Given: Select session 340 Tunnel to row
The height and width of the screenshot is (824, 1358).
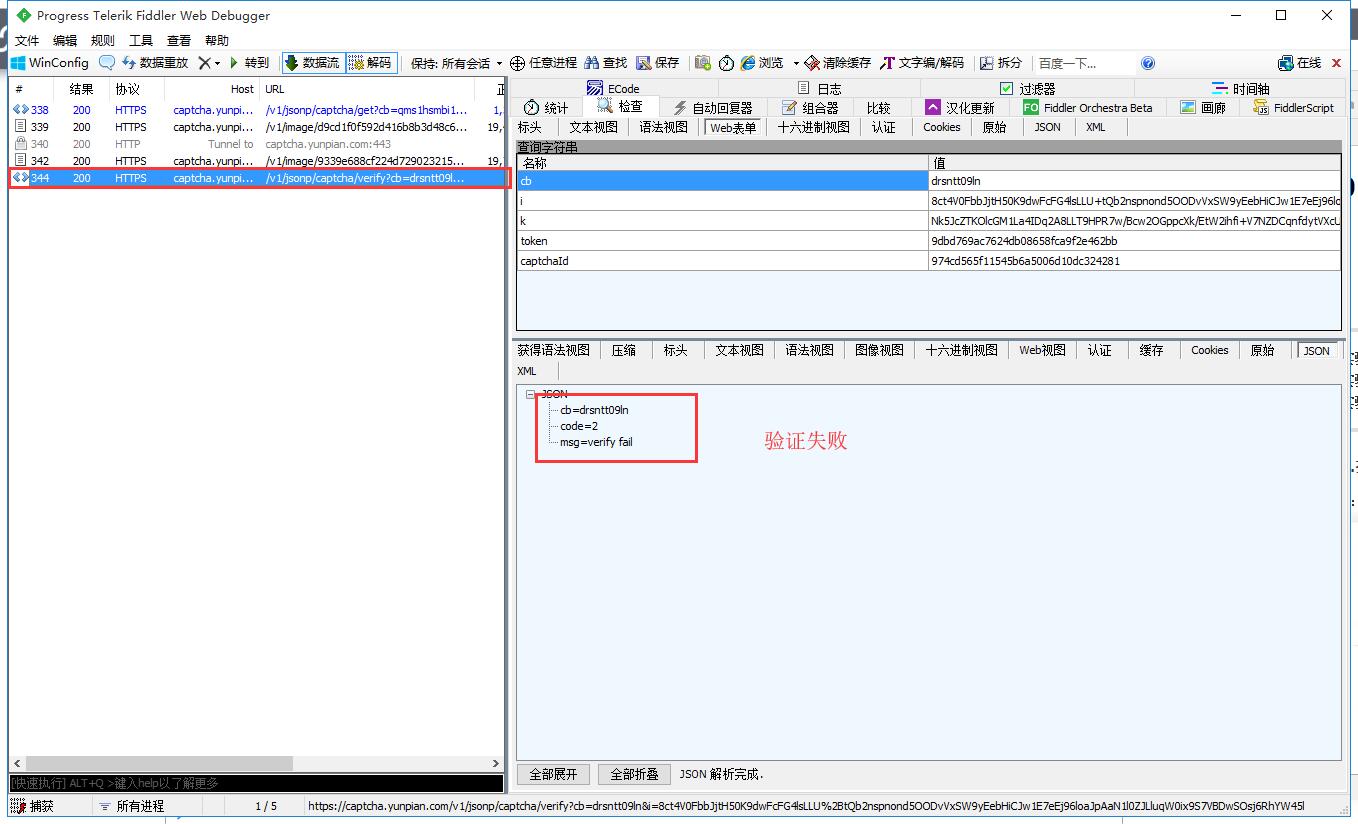Looking at the screenshot, I should (257, 144).
